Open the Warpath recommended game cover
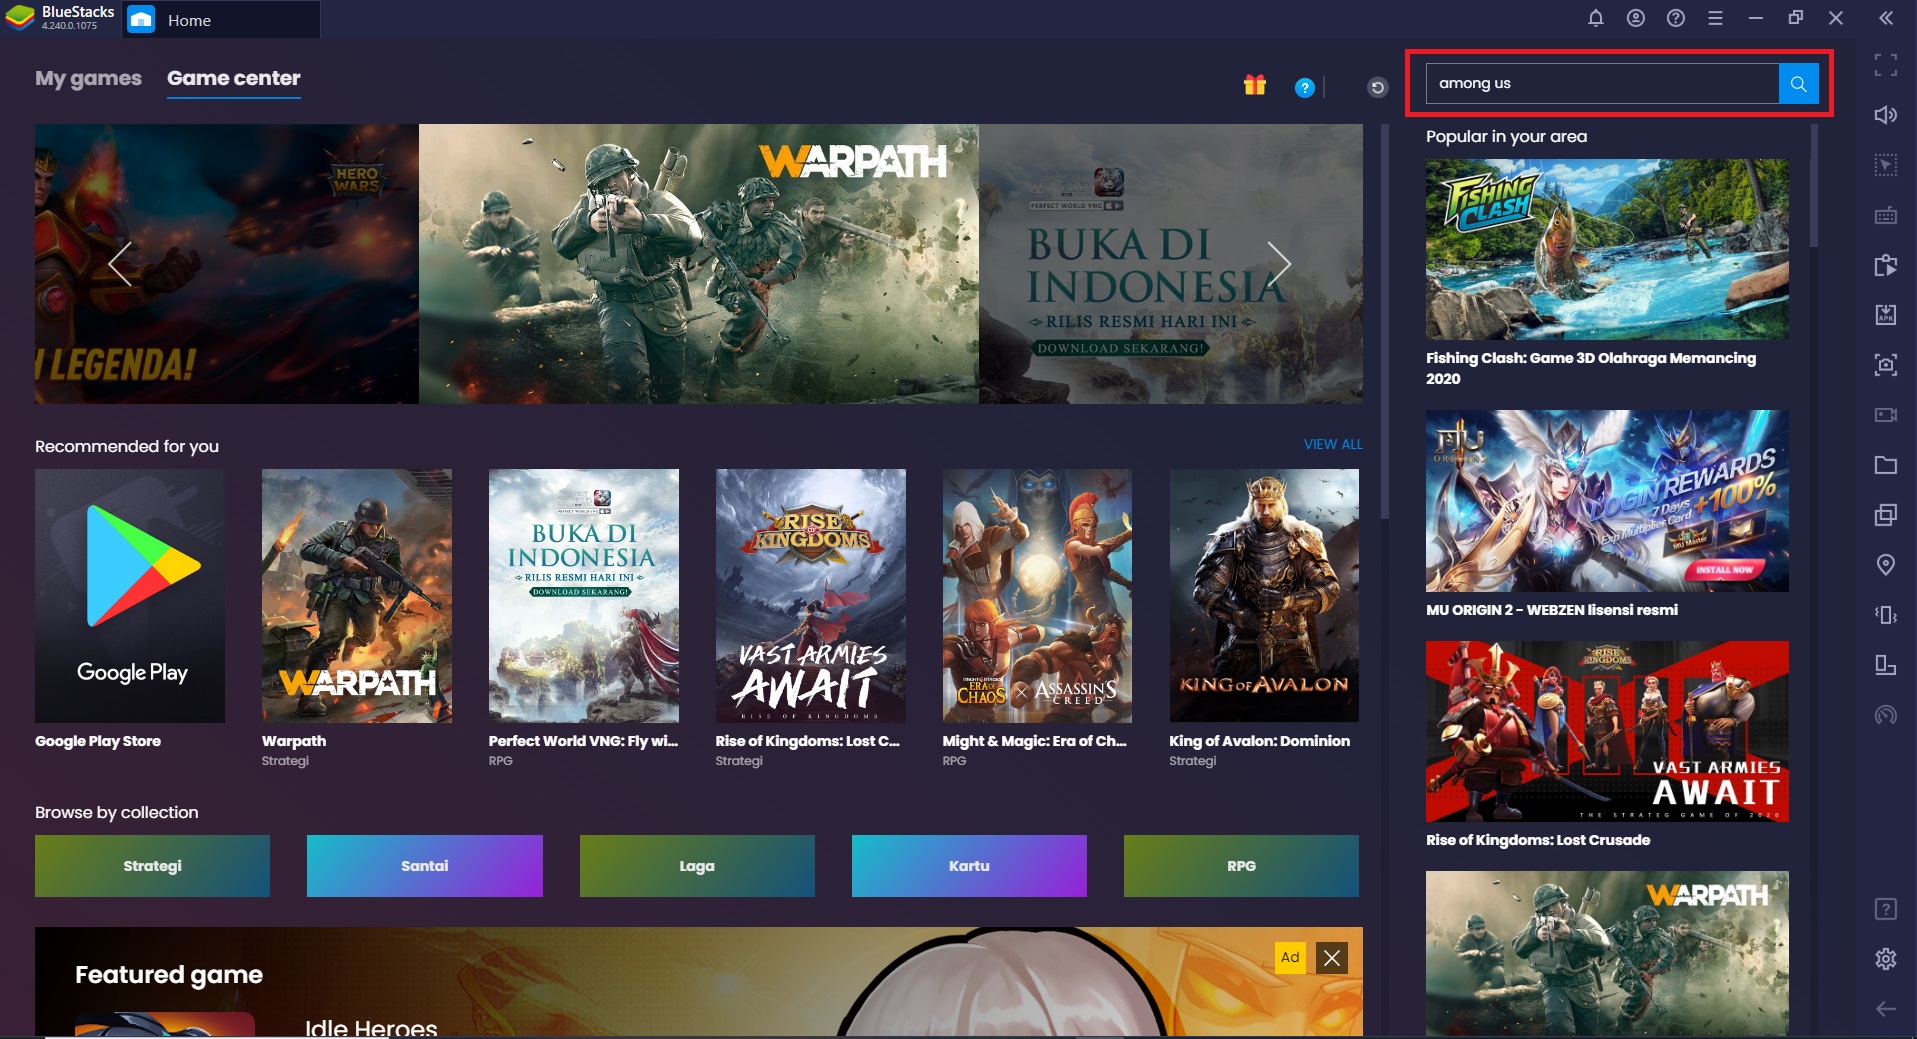Screen dimensions: 1917x1039 pos(357,596)
